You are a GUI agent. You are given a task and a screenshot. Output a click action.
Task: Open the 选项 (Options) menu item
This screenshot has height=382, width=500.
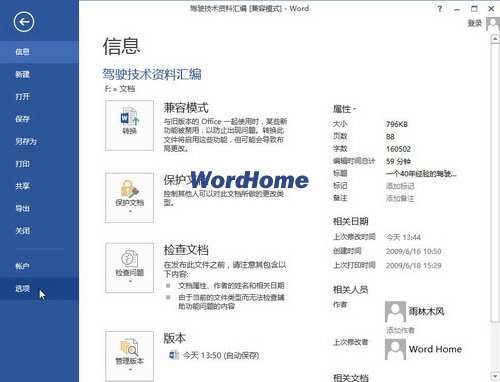pos(39,288)
